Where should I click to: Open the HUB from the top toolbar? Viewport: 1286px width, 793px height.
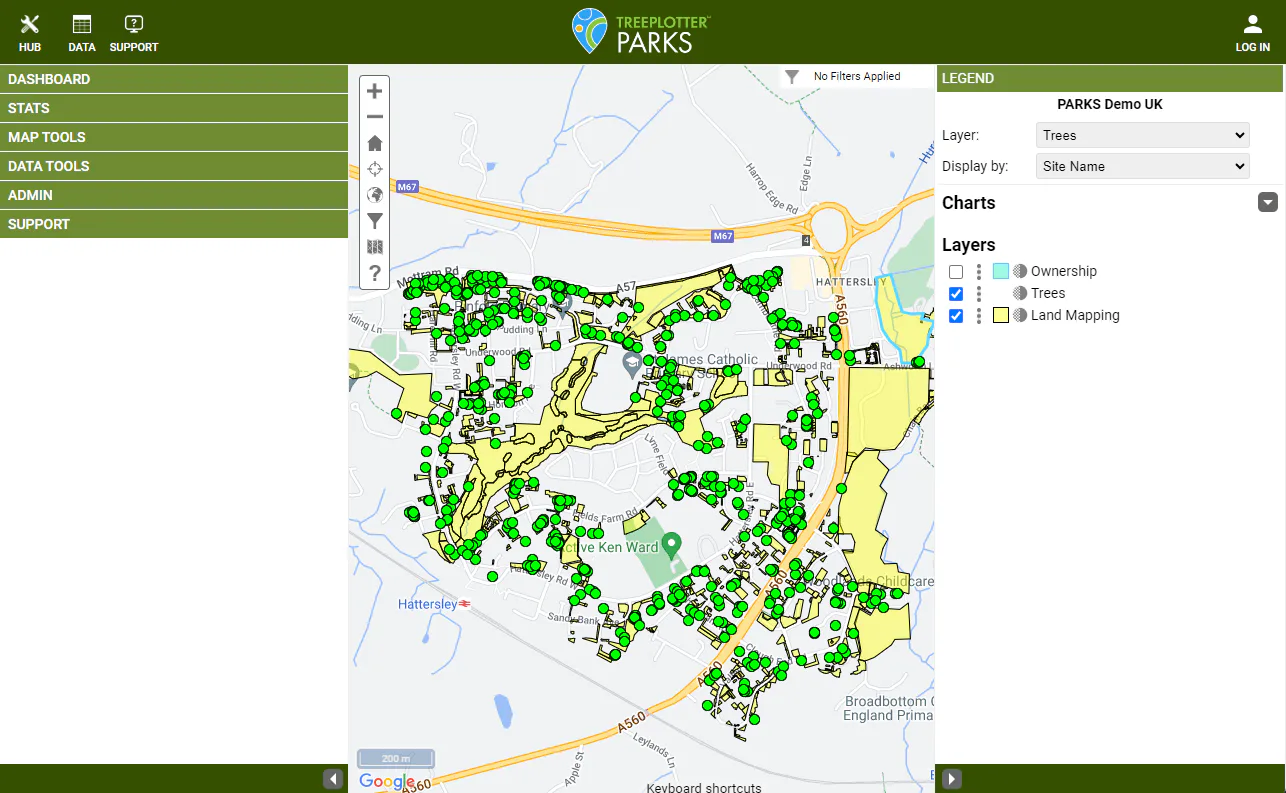(x=29, y=30)
